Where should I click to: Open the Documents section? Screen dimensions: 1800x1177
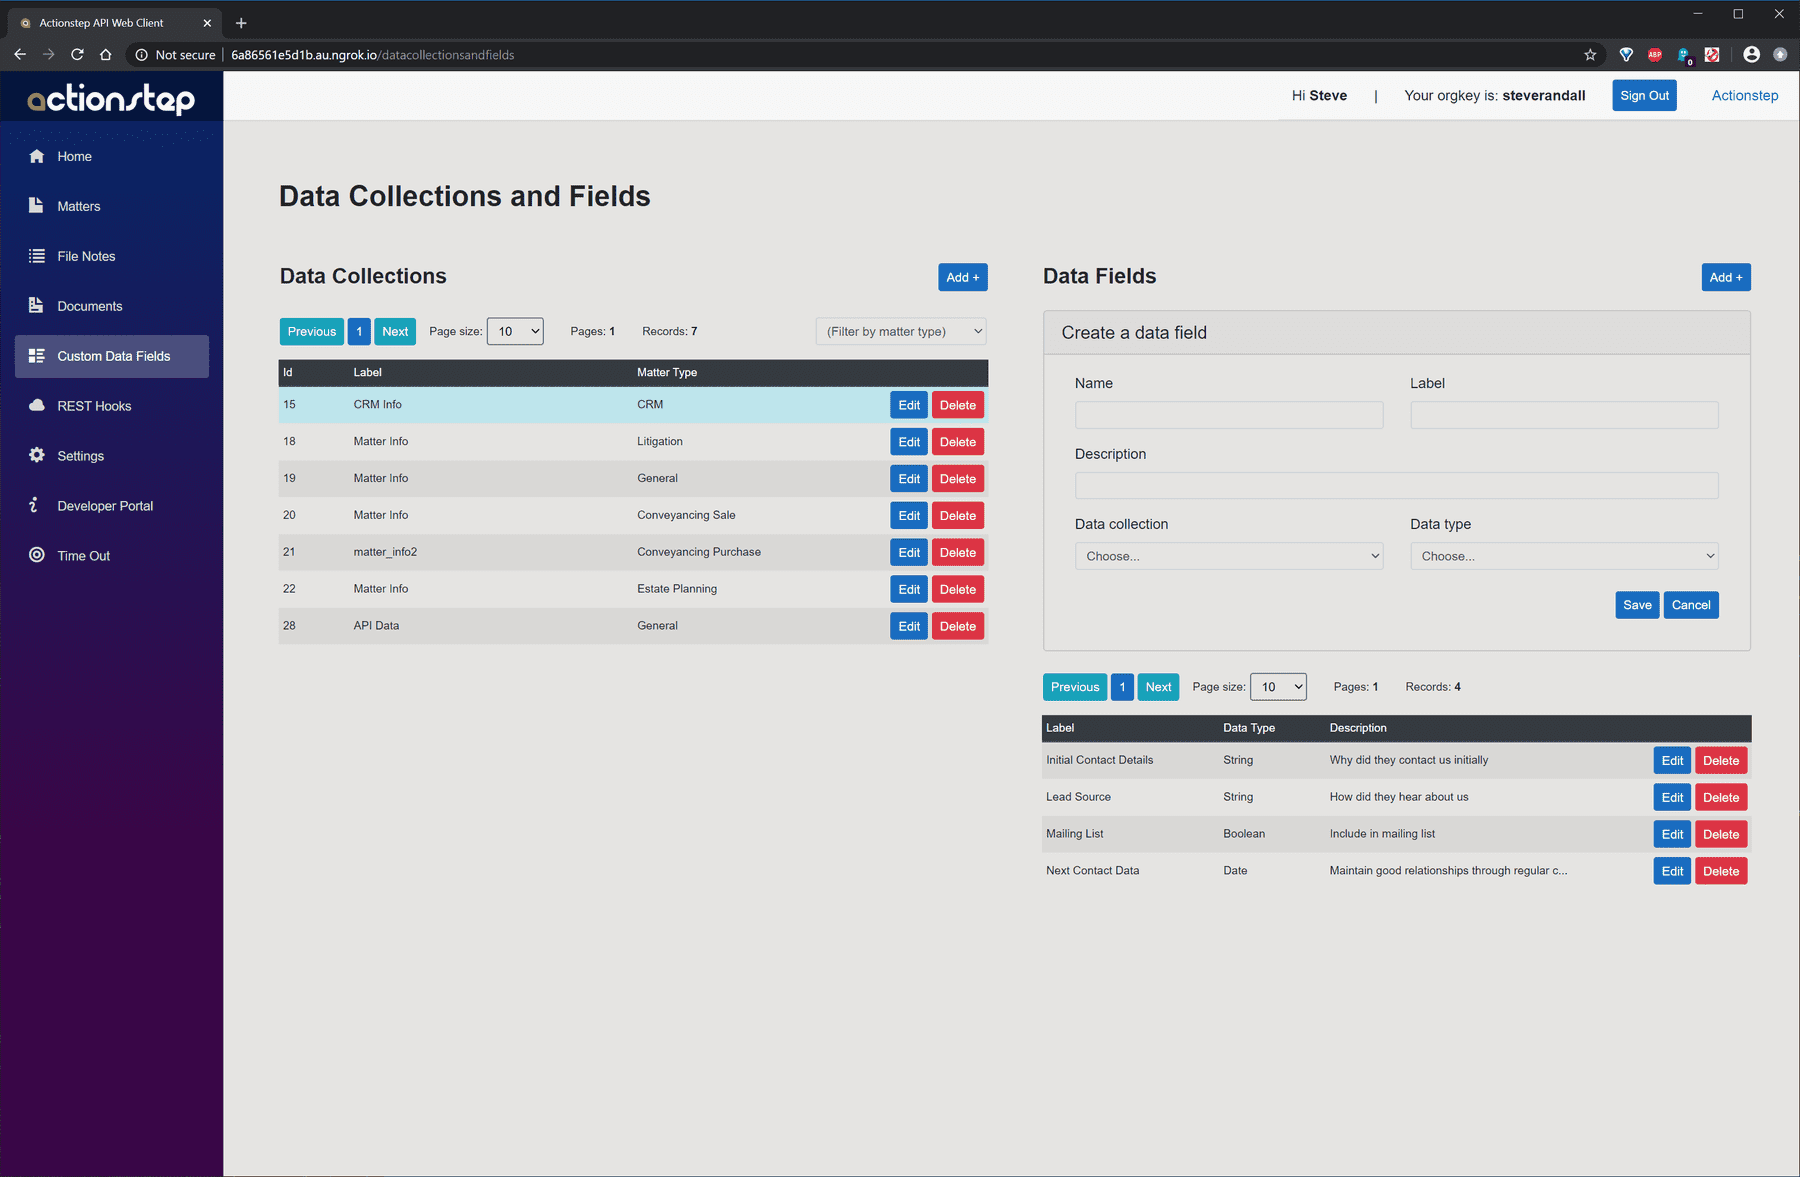pos(90,306)
